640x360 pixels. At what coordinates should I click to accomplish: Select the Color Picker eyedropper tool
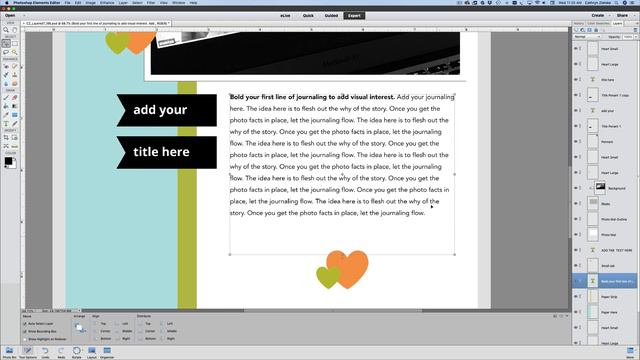coord(6,115)
